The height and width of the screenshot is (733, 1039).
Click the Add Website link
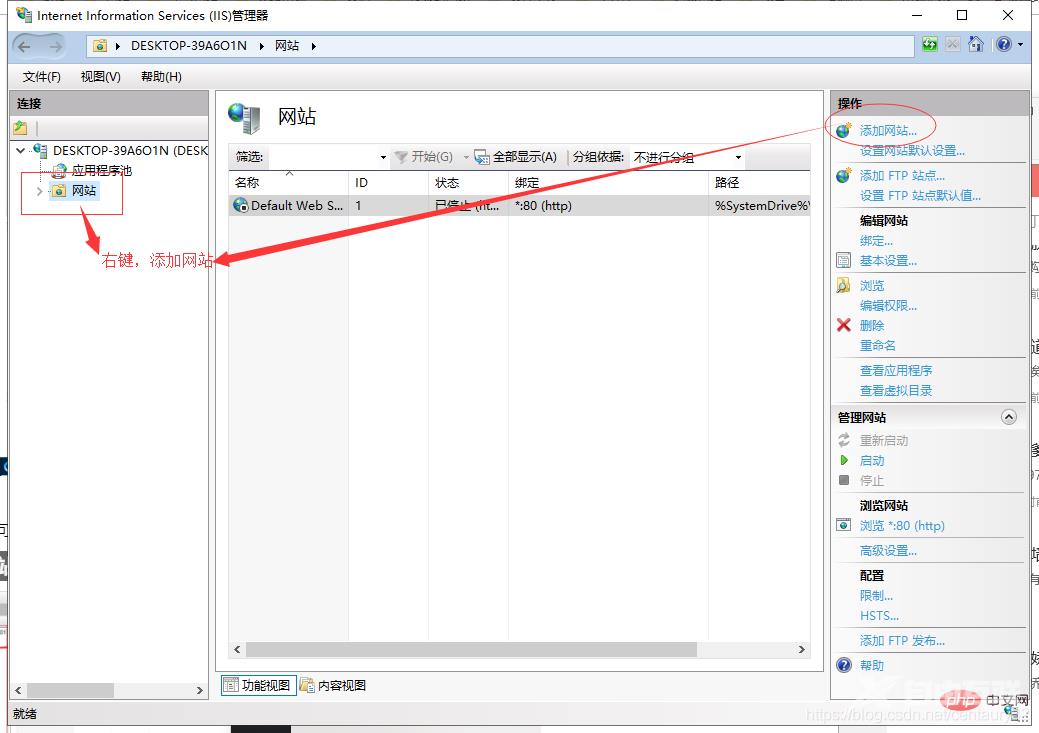(x=887, y=131)
